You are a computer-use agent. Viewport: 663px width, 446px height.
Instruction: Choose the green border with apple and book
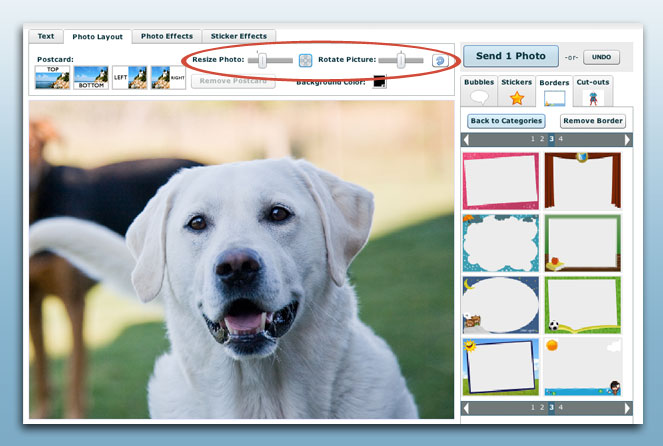click(583, 243)
